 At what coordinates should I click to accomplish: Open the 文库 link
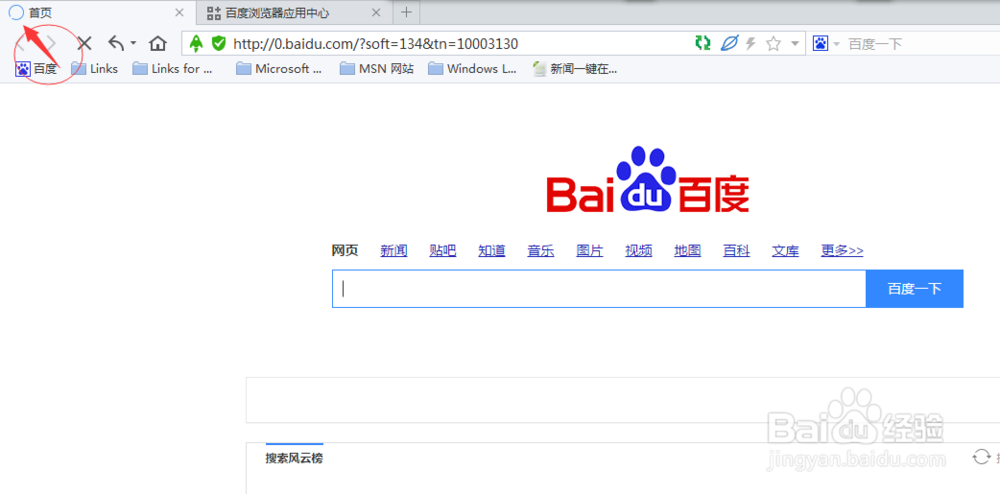pyautogui.click(x=786, y=251)
